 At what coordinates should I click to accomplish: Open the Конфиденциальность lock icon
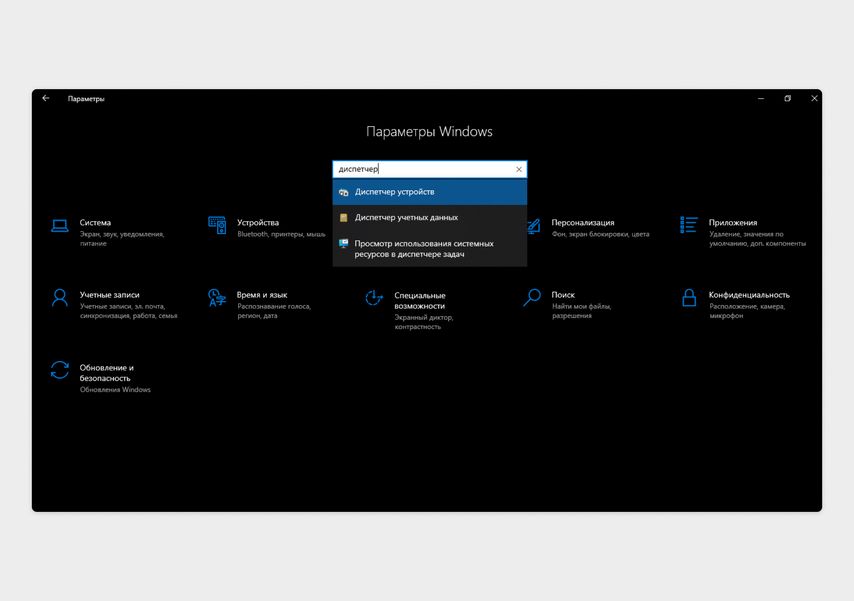(x=689, y=298)
